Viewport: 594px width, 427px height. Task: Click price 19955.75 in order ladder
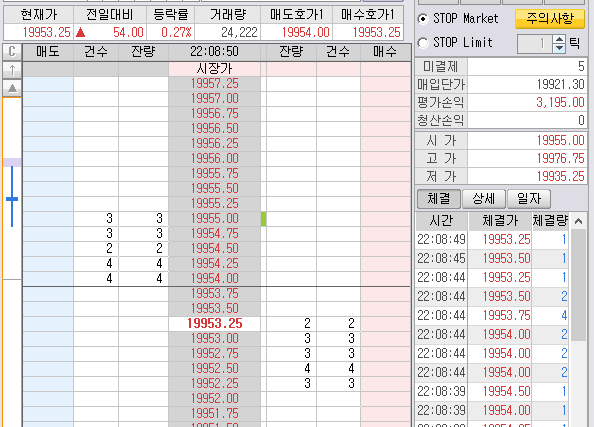click(214, 174)
